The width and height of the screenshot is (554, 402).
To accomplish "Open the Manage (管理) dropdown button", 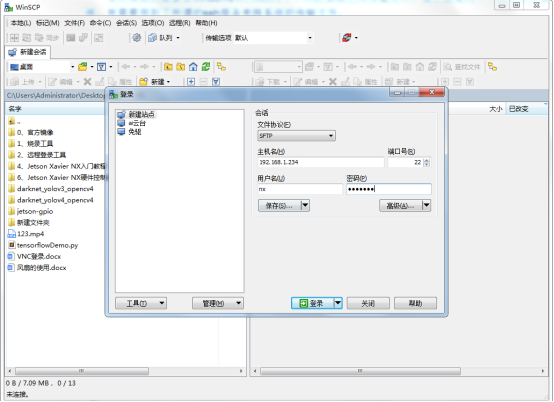I will click(218, 303).
